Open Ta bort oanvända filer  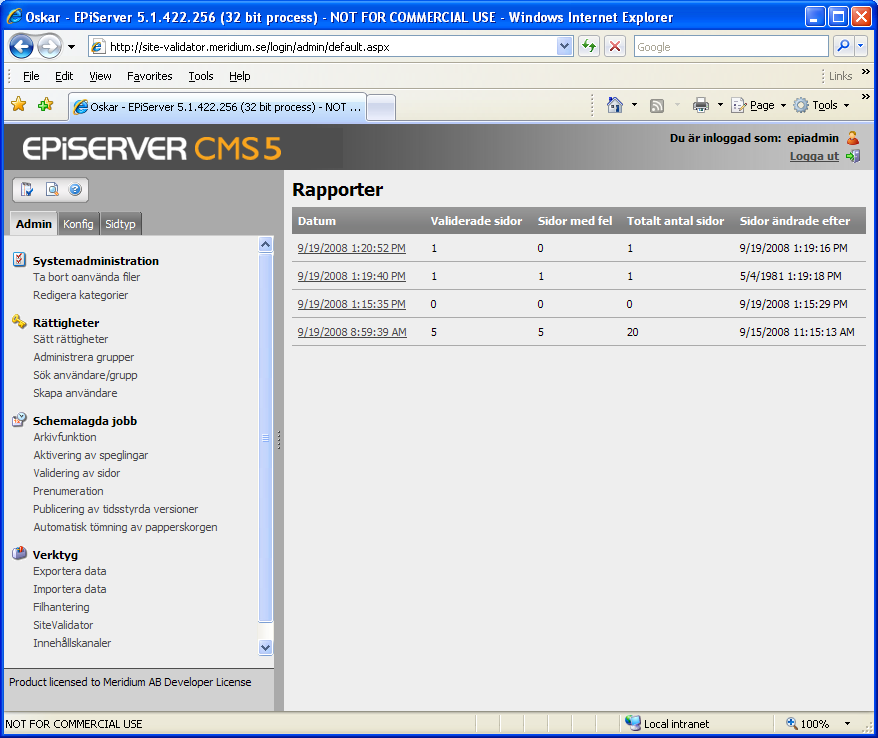point(87,277)
